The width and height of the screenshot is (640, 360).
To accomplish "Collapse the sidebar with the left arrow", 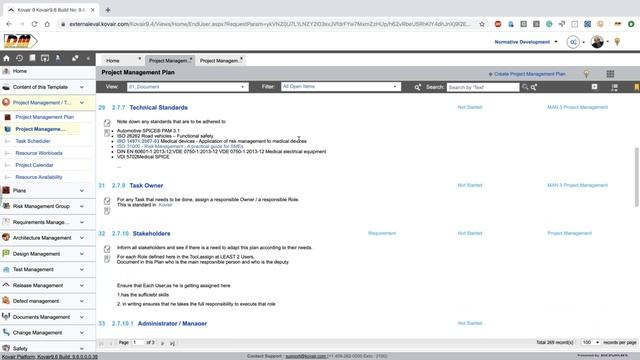I will [88, 58].
